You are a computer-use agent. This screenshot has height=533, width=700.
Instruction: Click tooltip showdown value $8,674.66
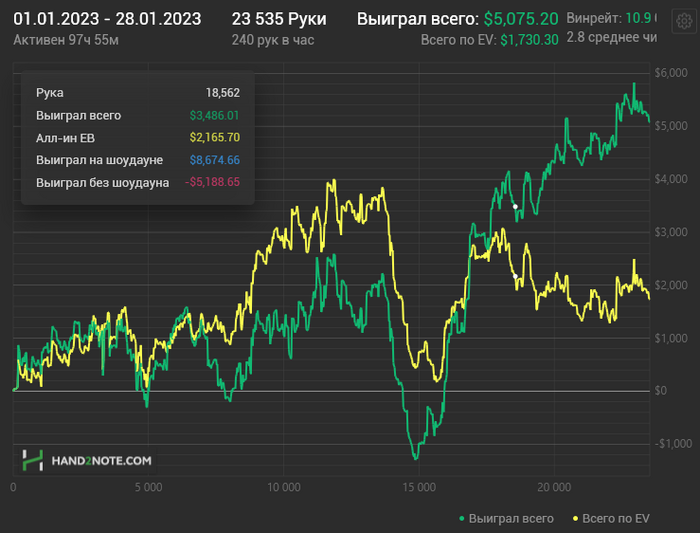click(x=214, y=160)
